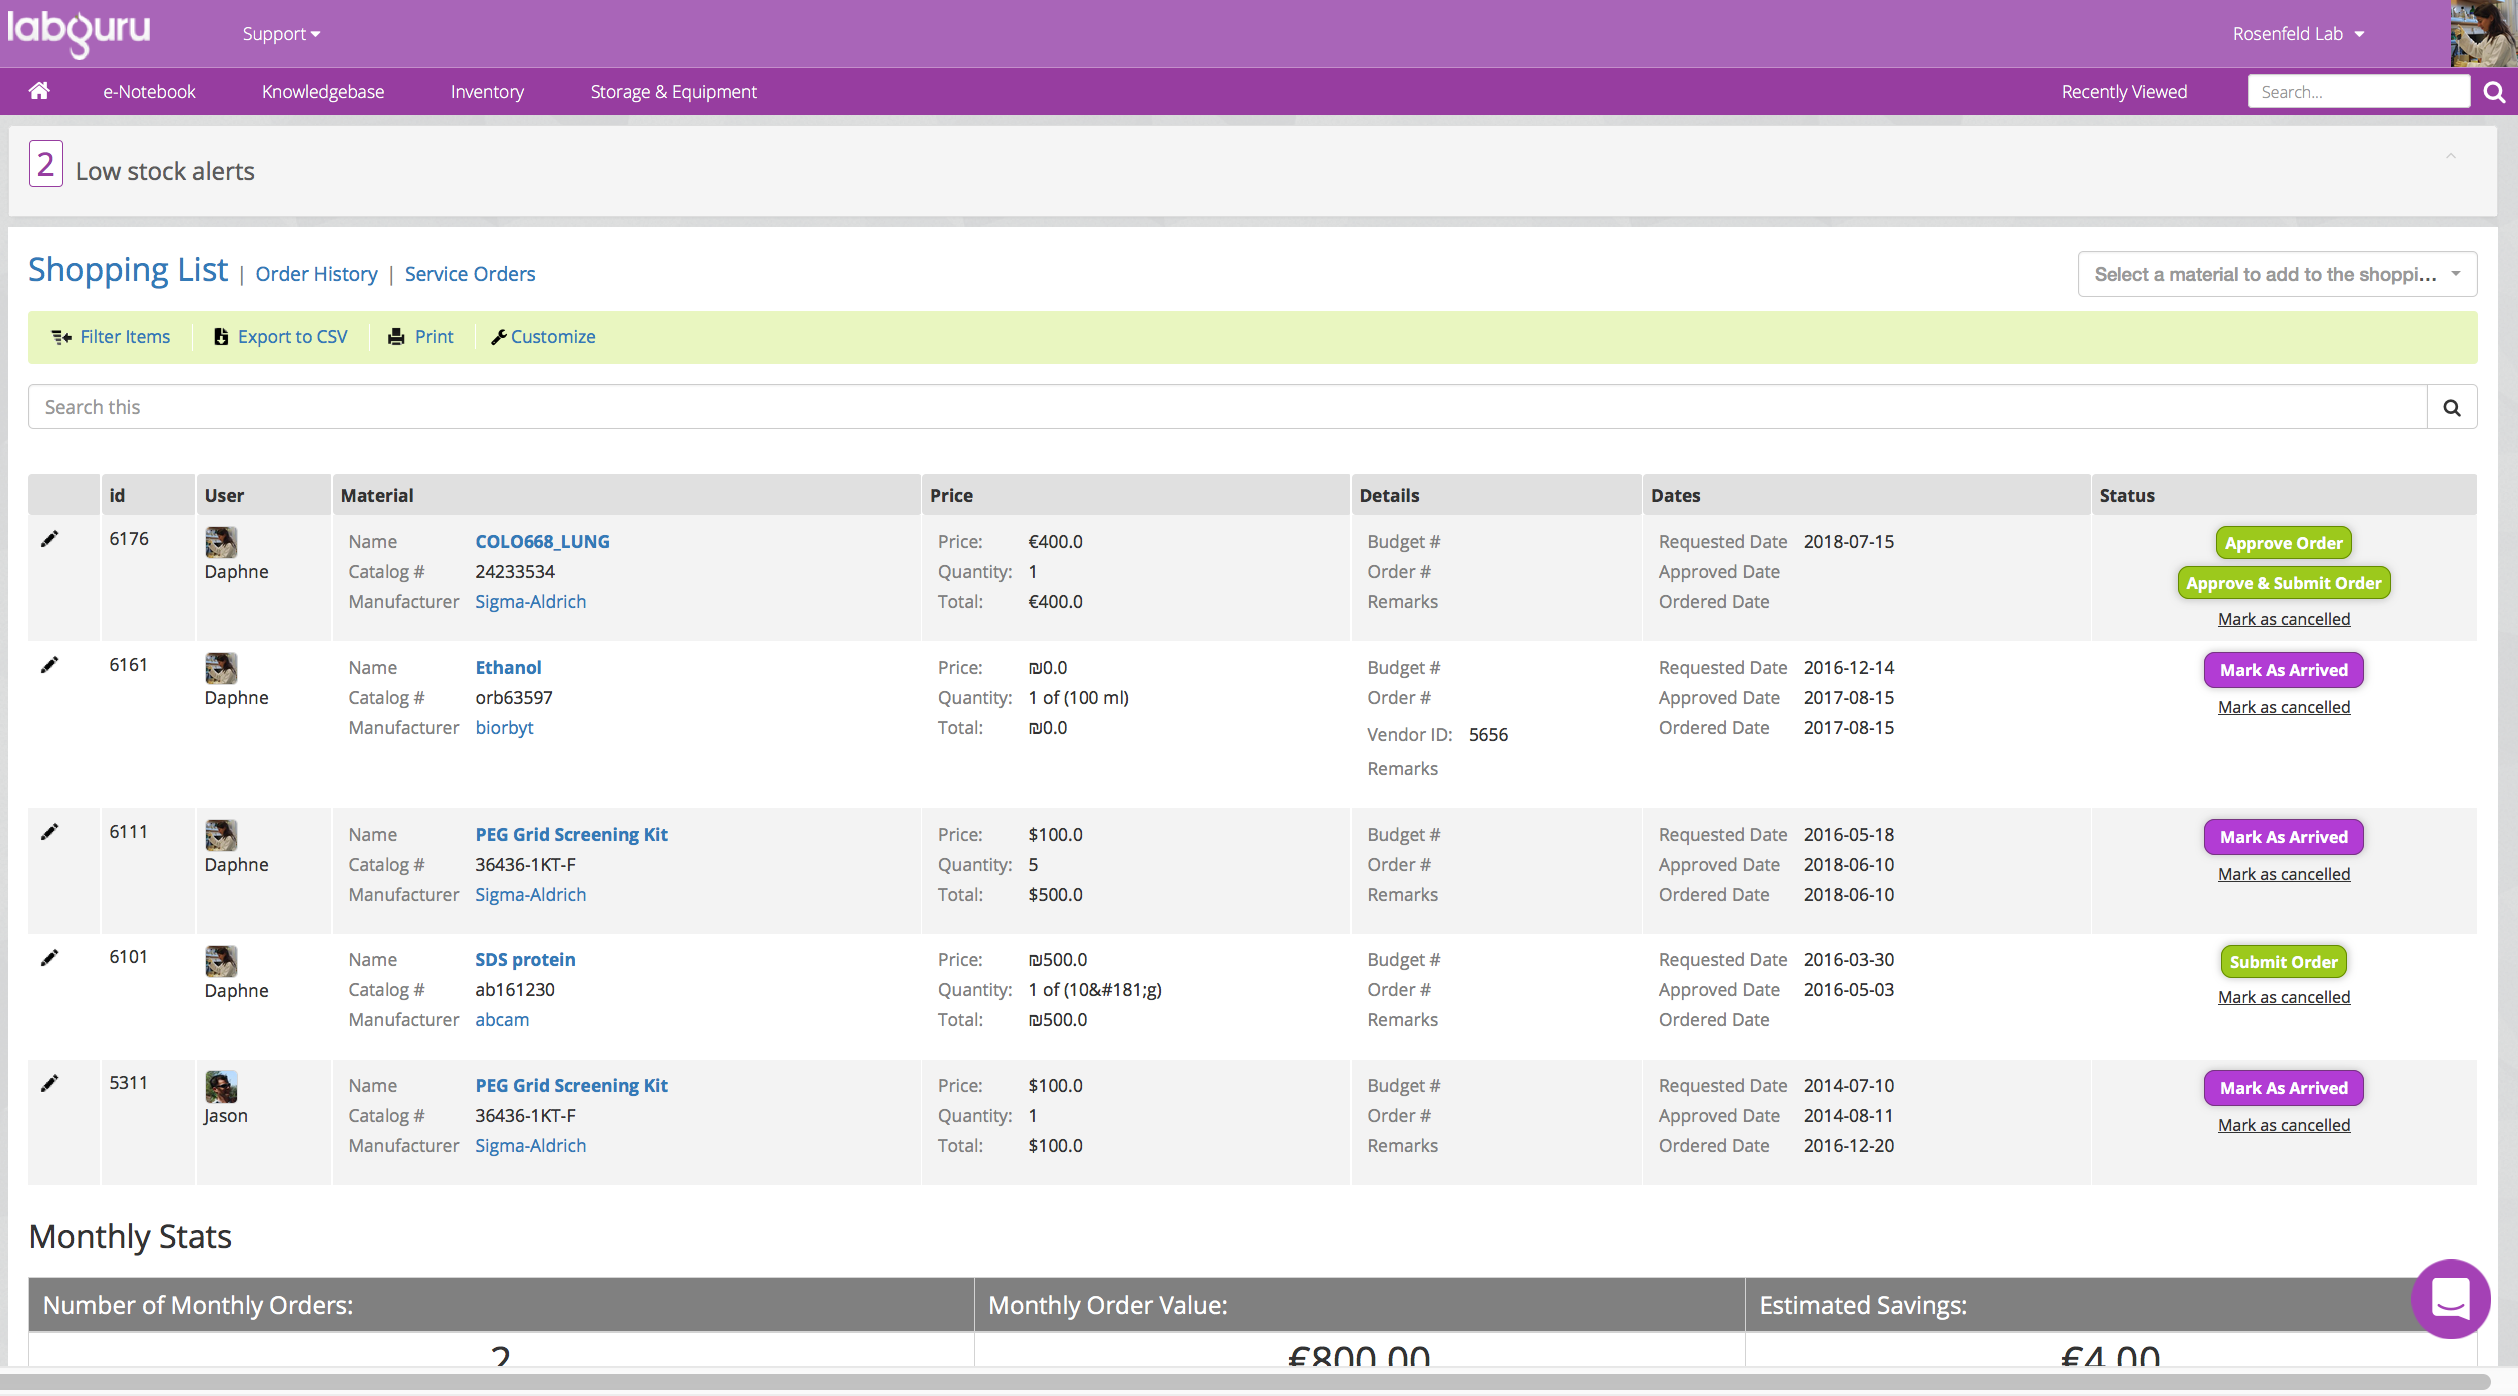Open the chat support bubble
This screenshot has height=1396, width=2518.
[2450, 1298]
